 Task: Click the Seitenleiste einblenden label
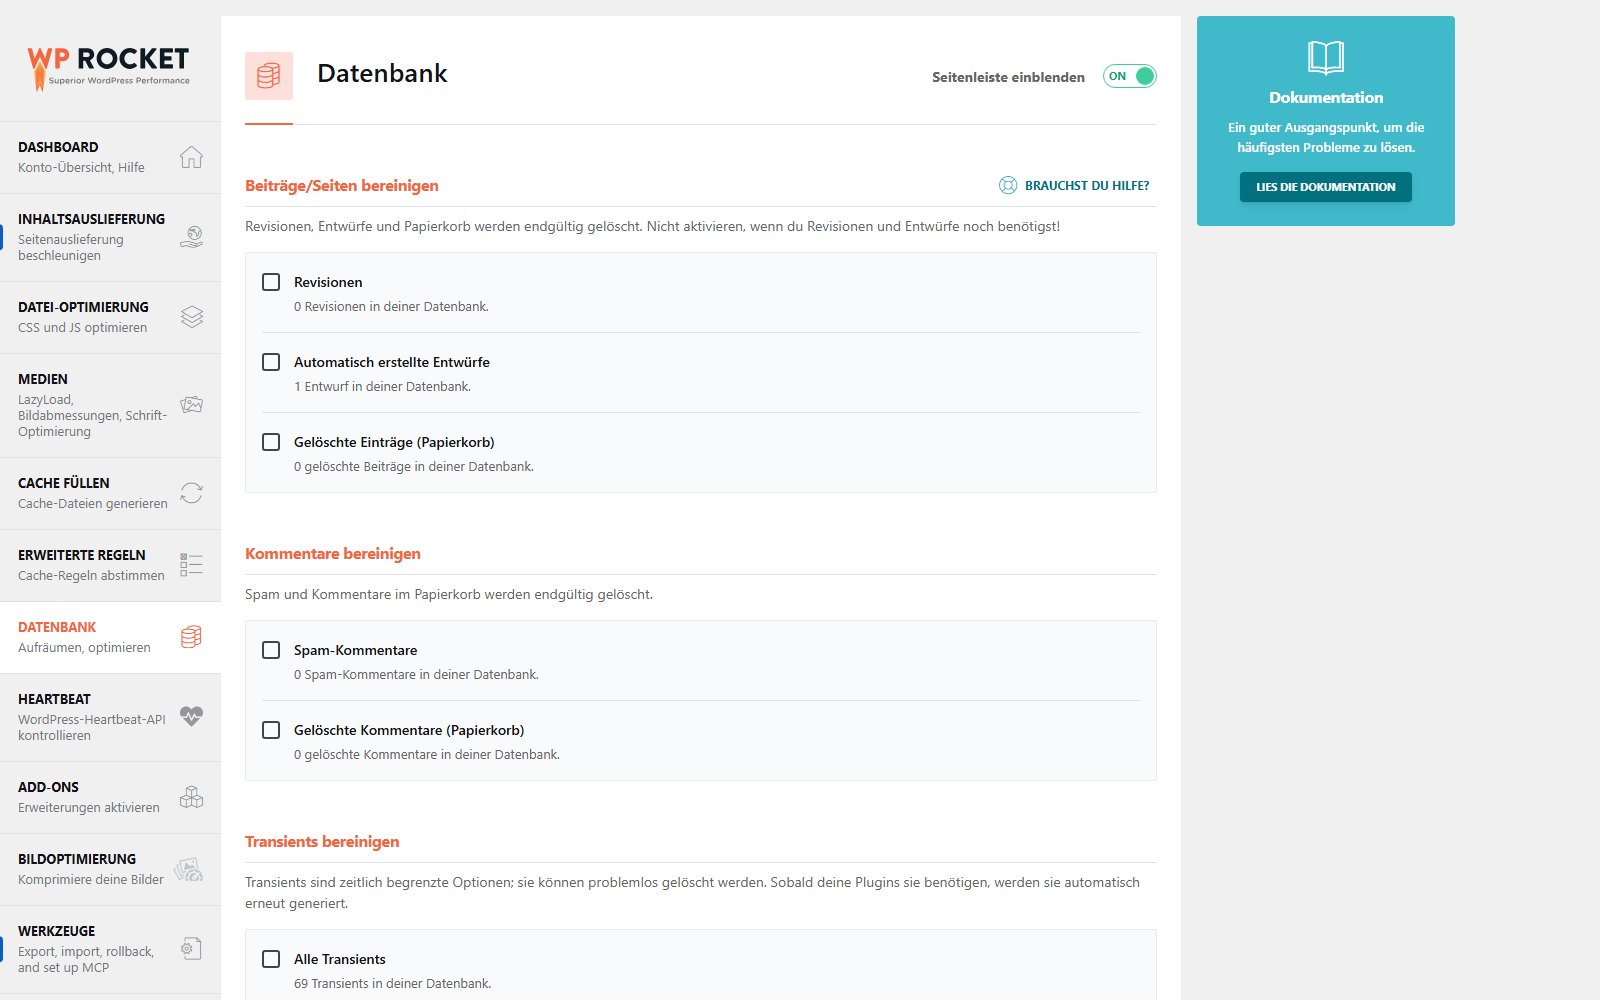[1008, 77]
